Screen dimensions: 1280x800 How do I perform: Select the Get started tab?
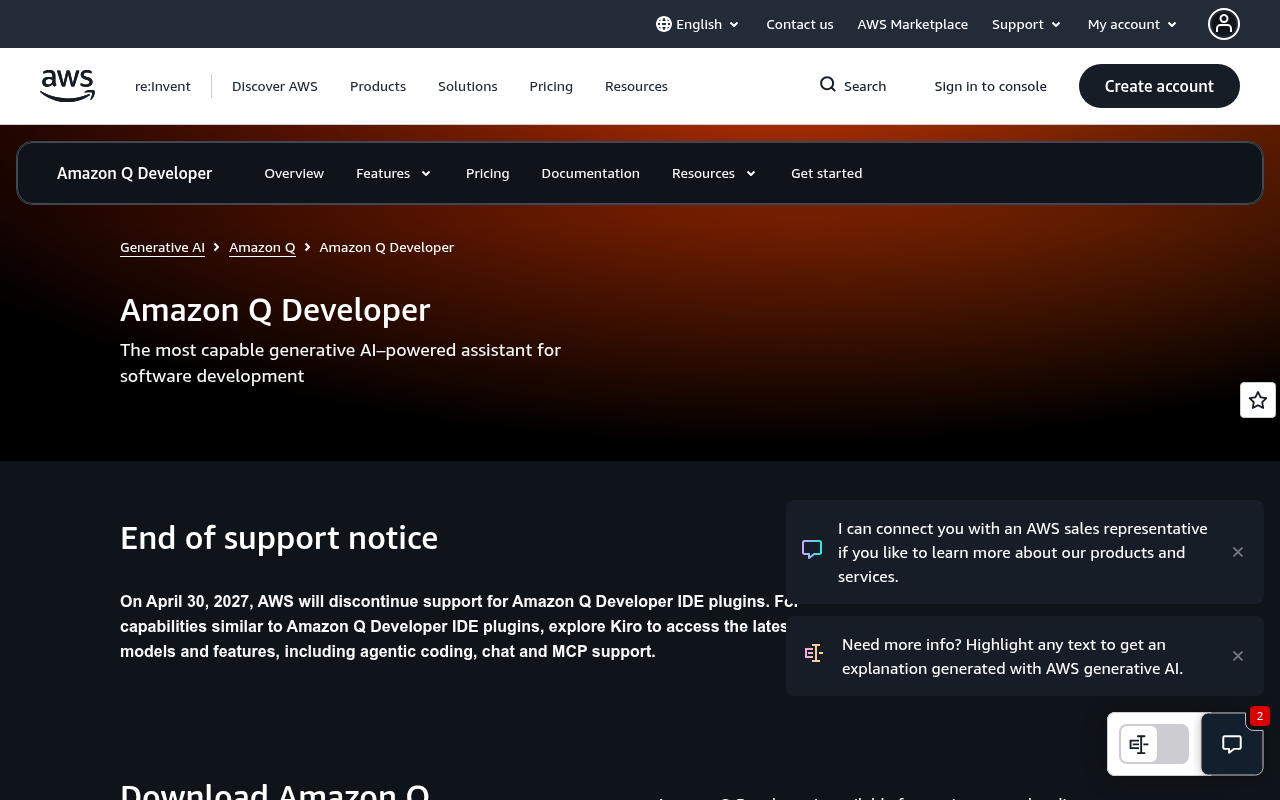coord(827,173)
